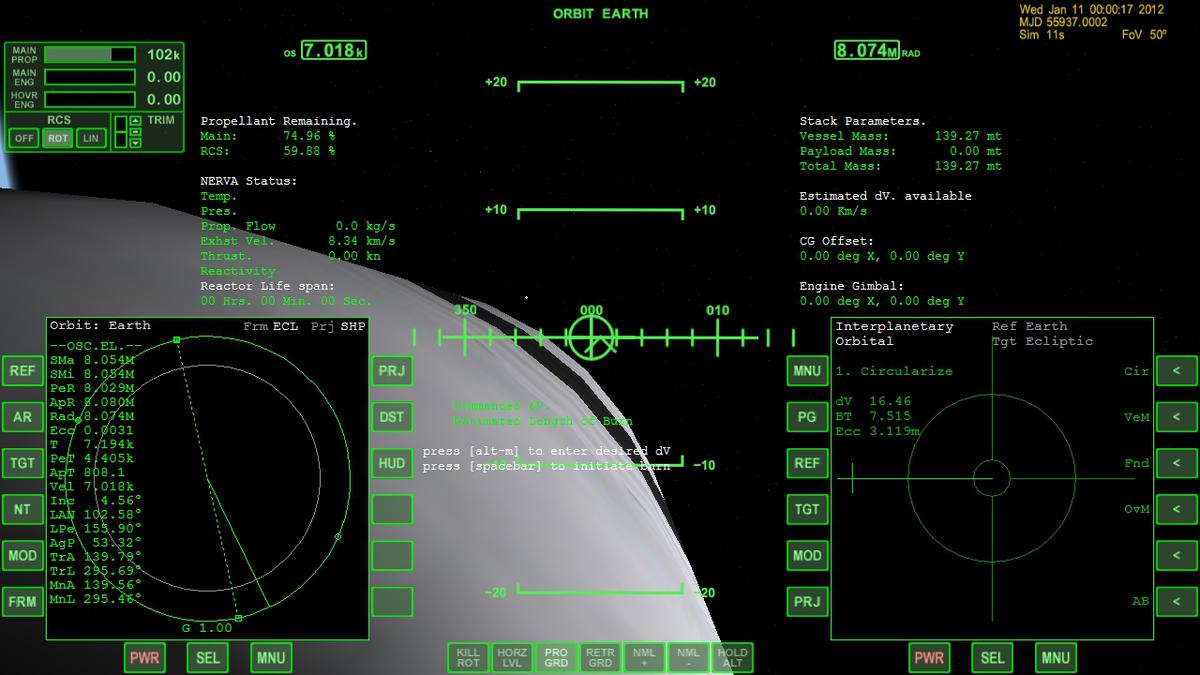Click the Orbit MFD's PRJ button

(x=392, y=370)
